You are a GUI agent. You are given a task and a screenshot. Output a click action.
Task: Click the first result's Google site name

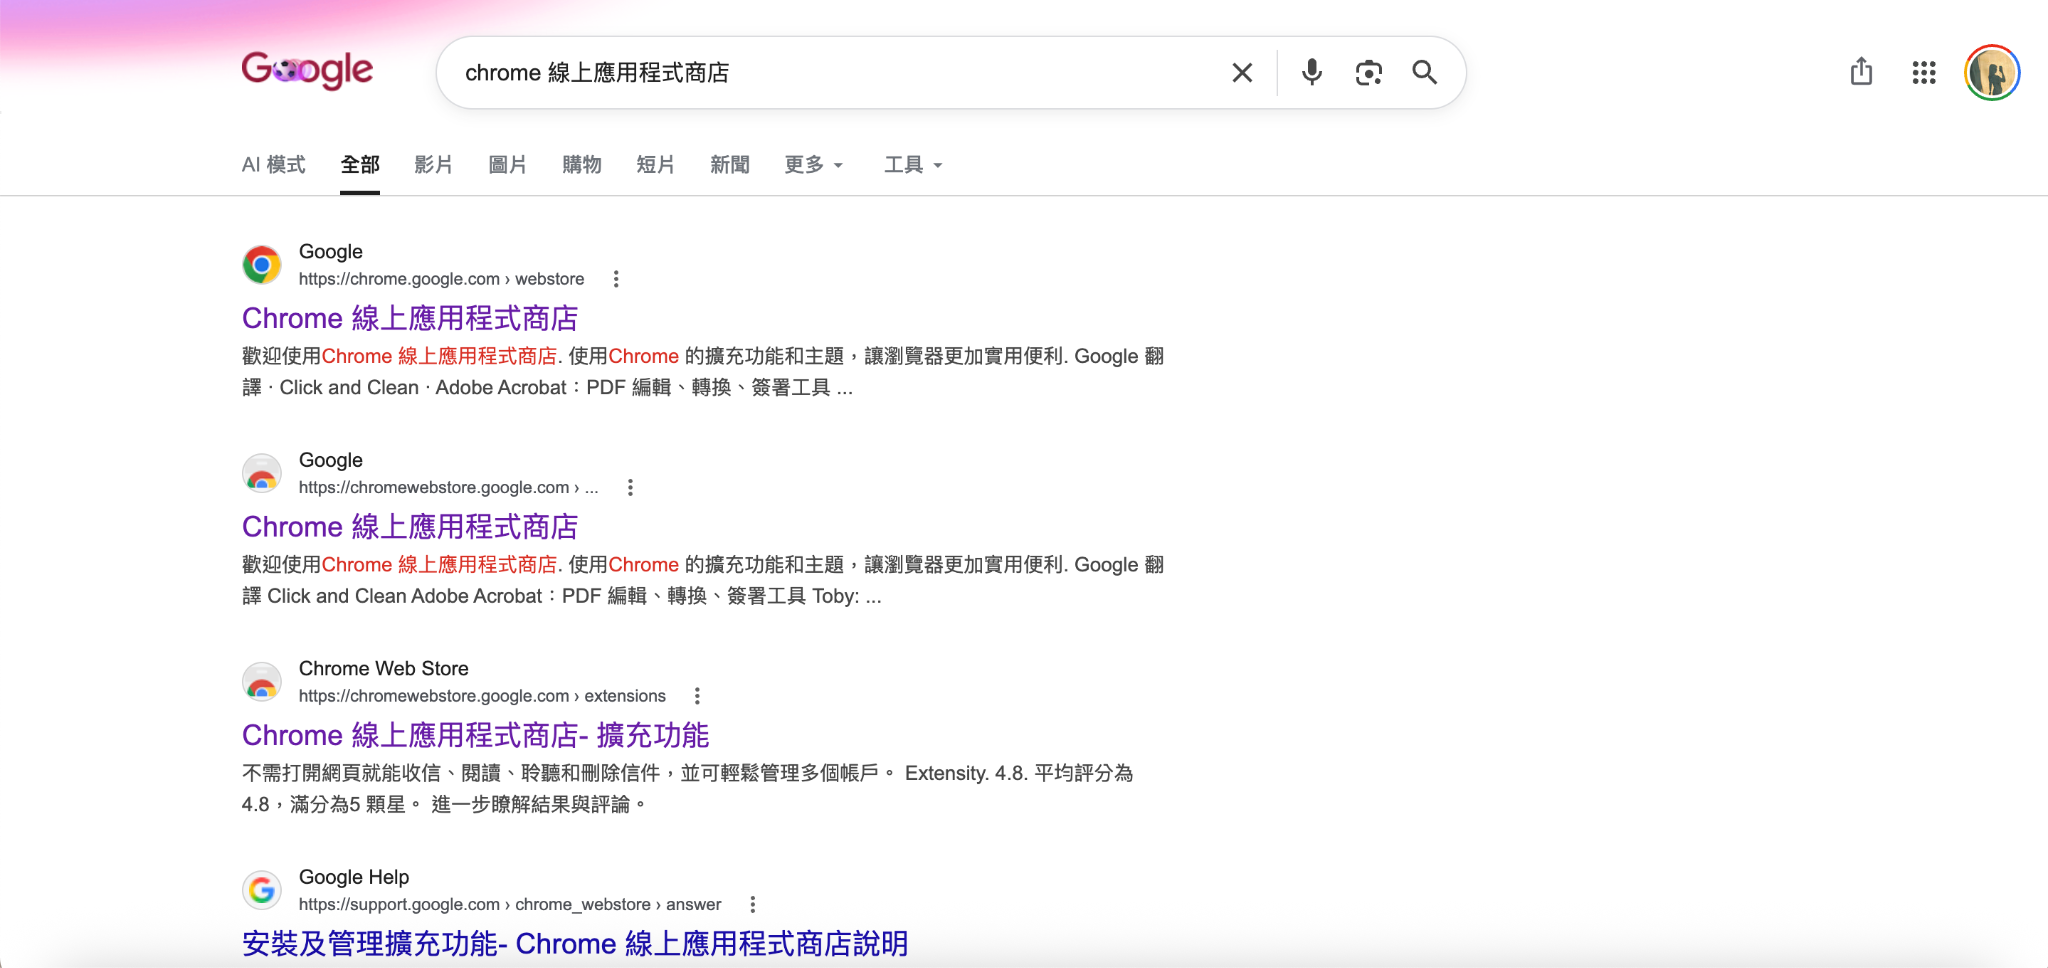coord(331,252)
